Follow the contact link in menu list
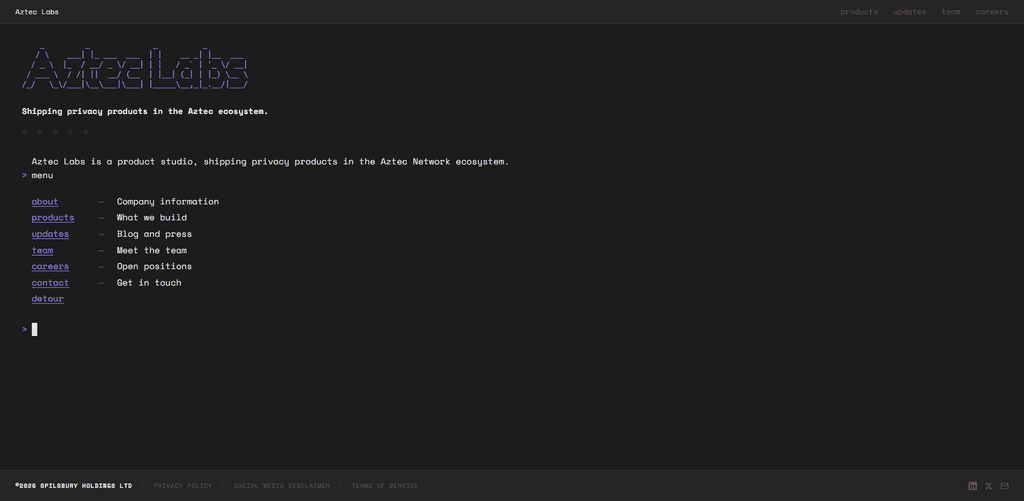The height and width of the screenshot is (501, 1024). pyautogui.click(x=50, y=282)
